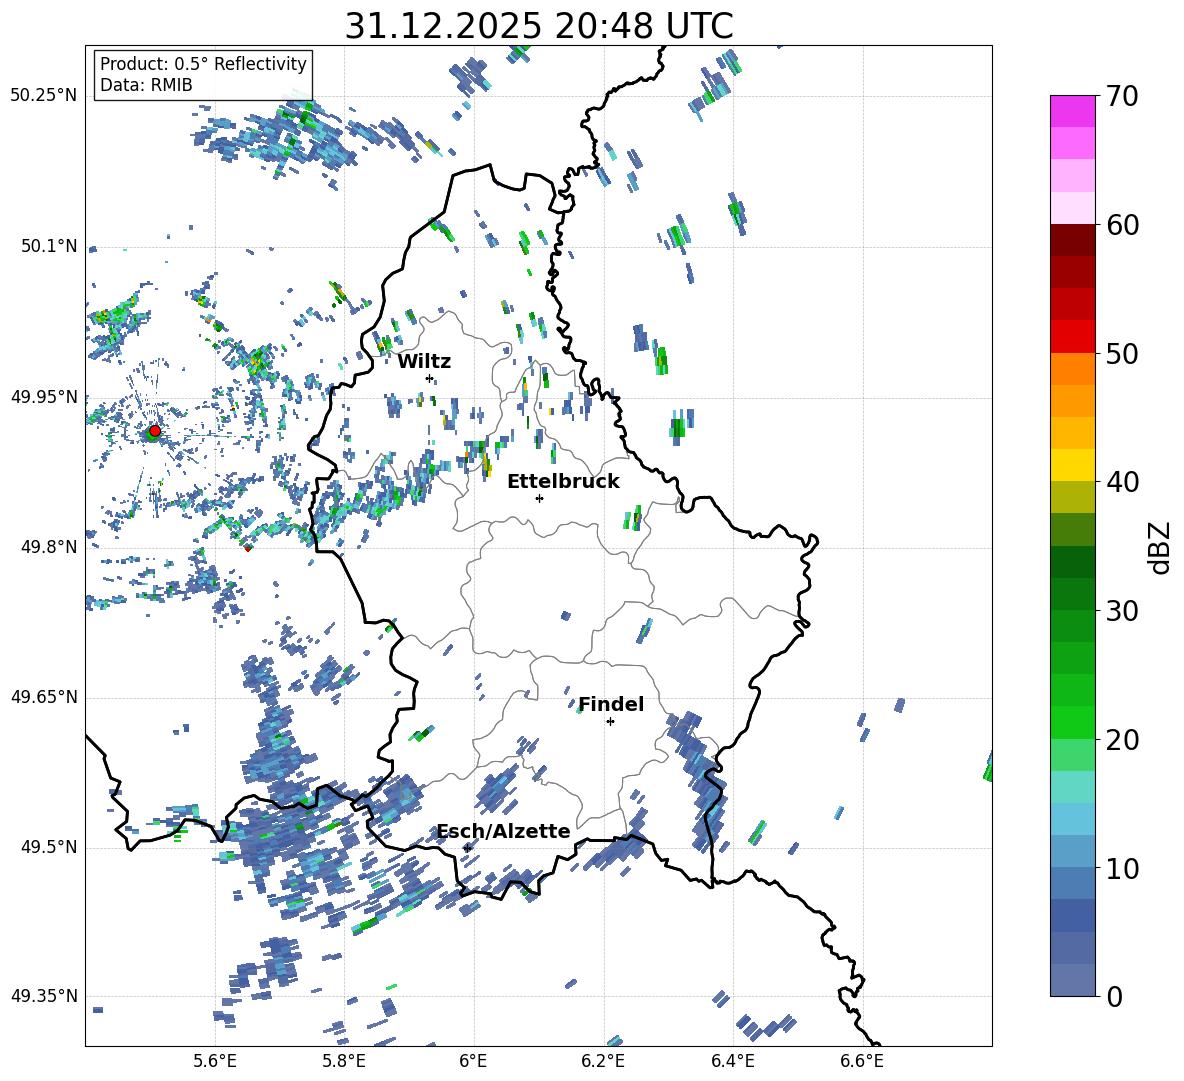Click the yellow colorbar segment above 40
1184x1081 pixels.
pos(1072,465)
